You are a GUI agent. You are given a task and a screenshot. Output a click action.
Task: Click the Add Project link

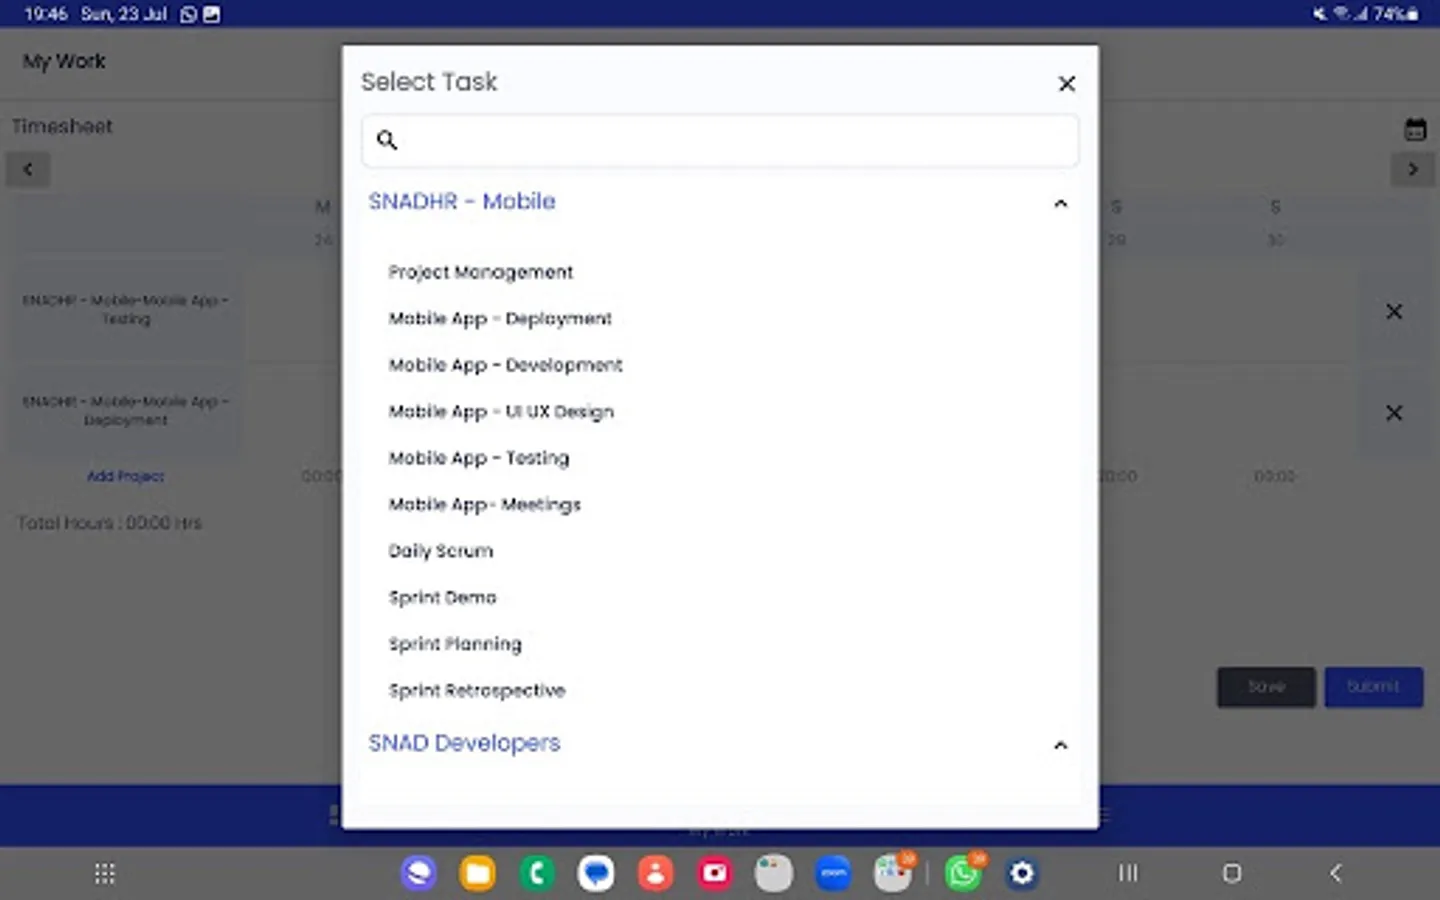(126, 476)
